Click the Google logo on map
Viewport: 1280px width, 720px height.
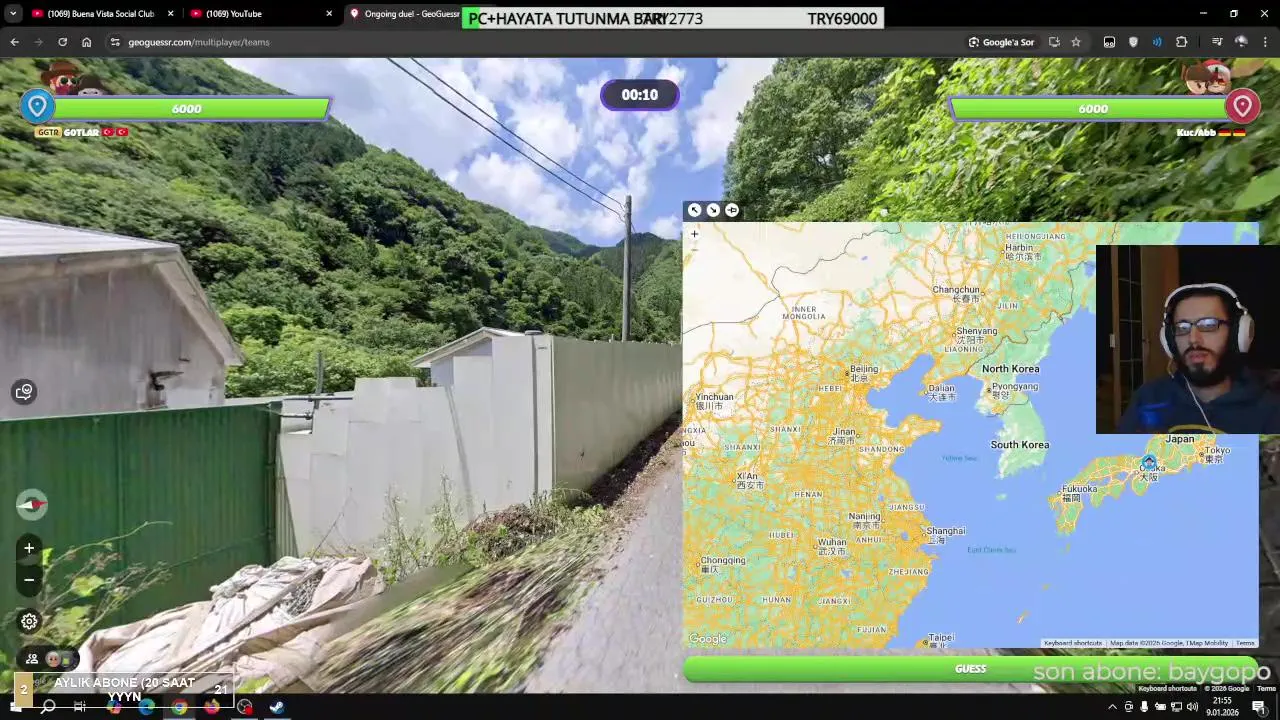(x=708, y=639)
